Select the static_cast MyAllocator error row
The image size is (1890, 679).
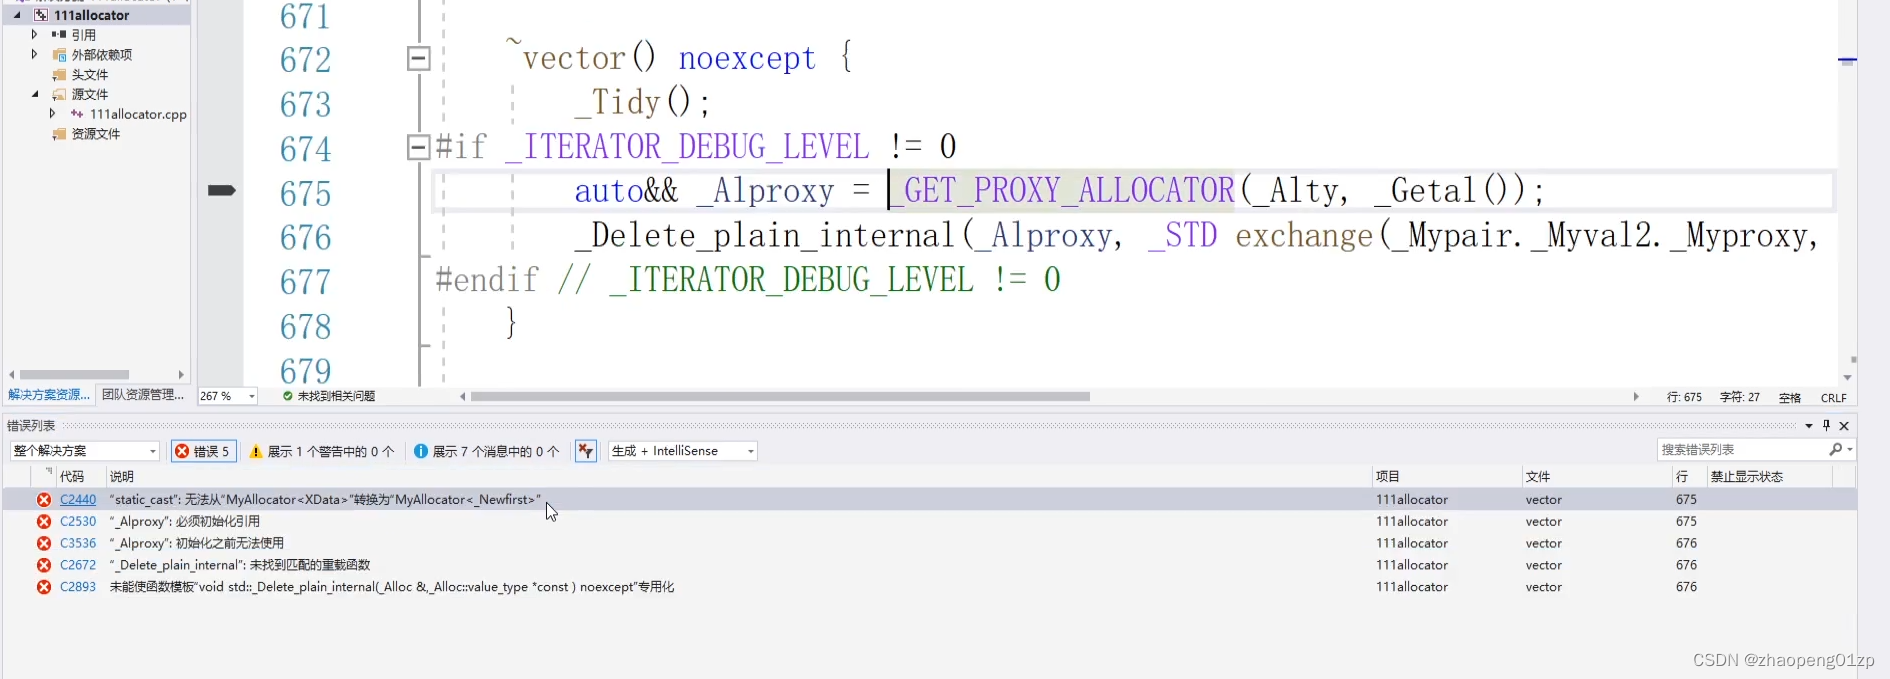(x=929, y=499)
